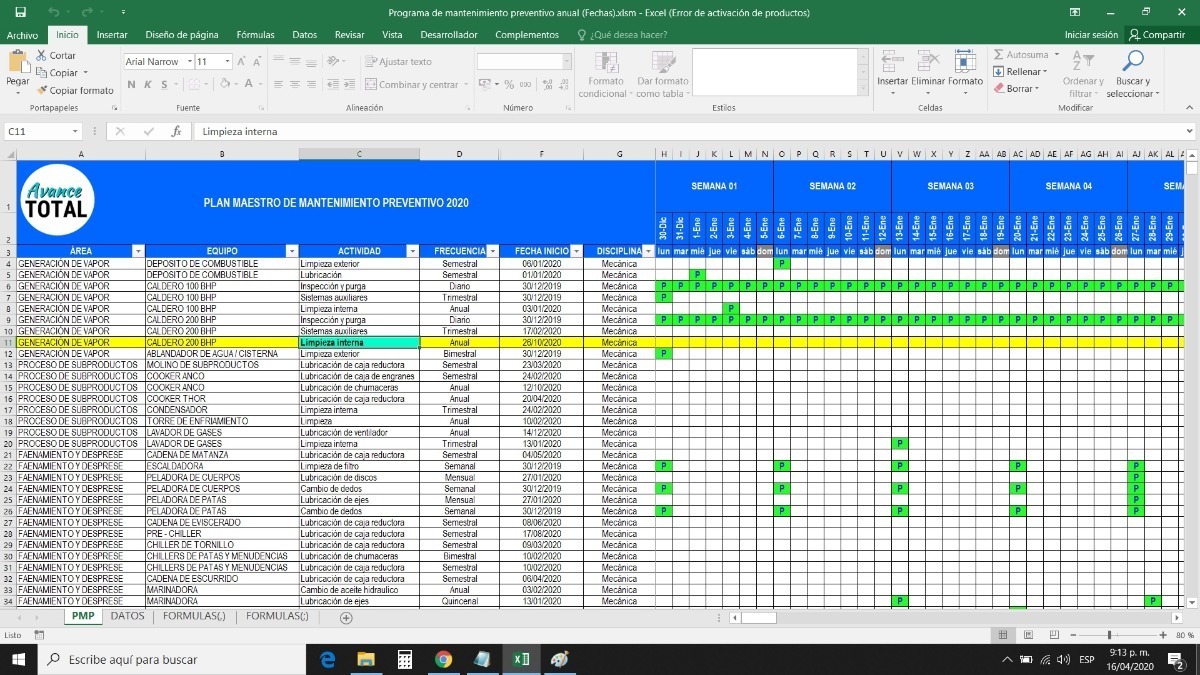Screen dimensions: 1200x675
Task: Switch to the DATOS sheet tab
Action: [x=128, y=617]
